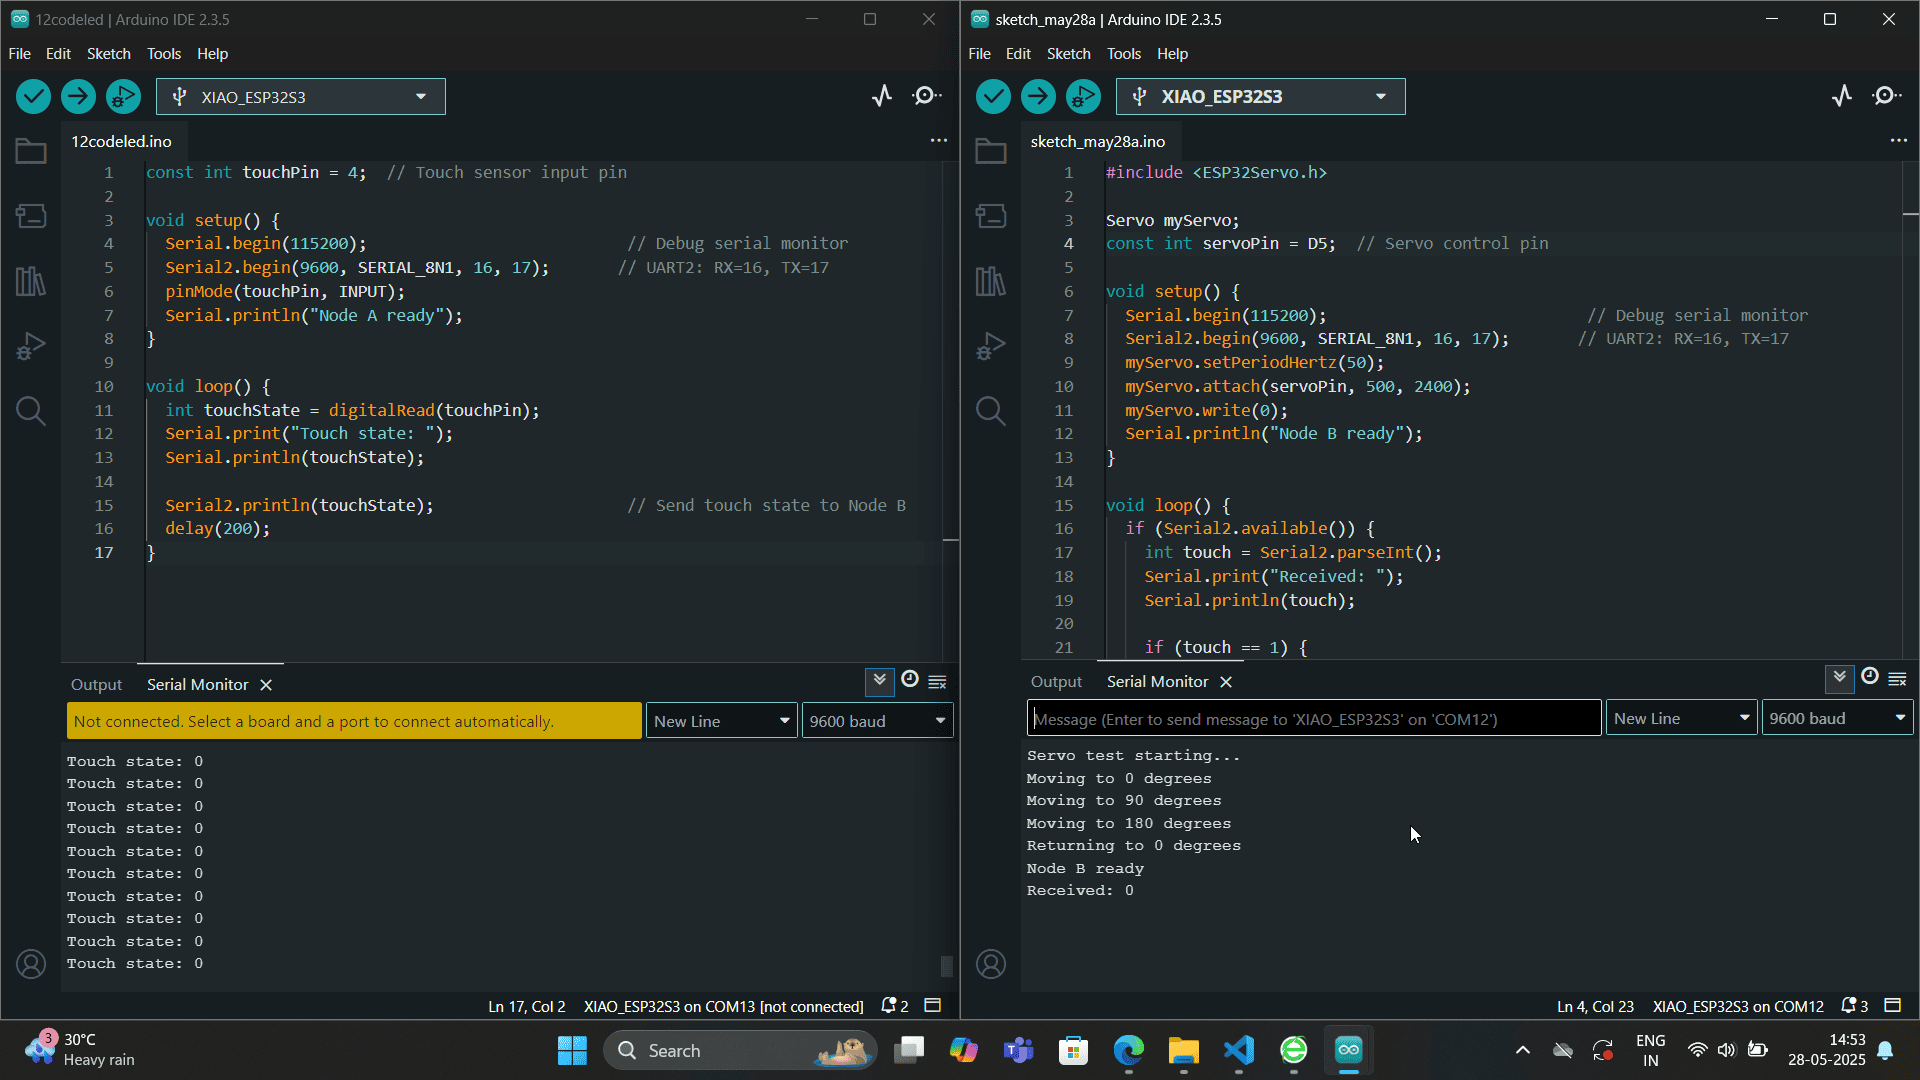Expand New Line dropdown in 12codeled monitor
The image size is (1920, 1080).
coord(722,721)
